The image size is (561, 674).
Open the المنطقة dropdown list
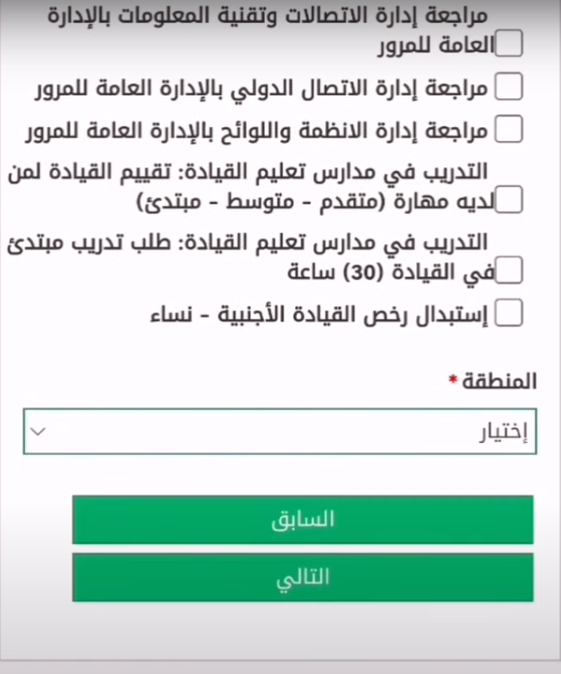tap(280, 431)
